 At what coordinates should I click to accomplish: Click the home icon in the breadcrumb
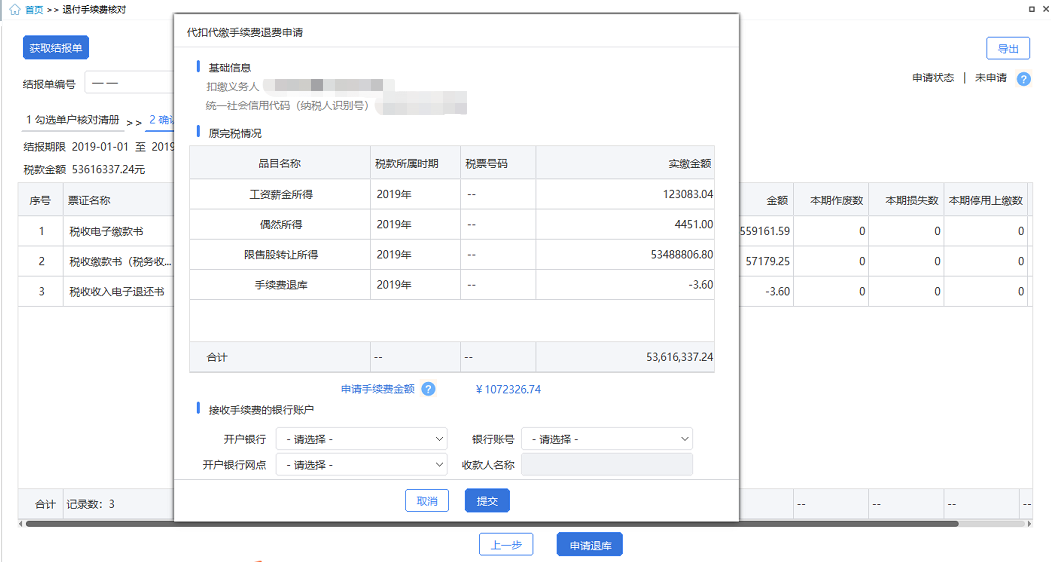click(14, 9)
